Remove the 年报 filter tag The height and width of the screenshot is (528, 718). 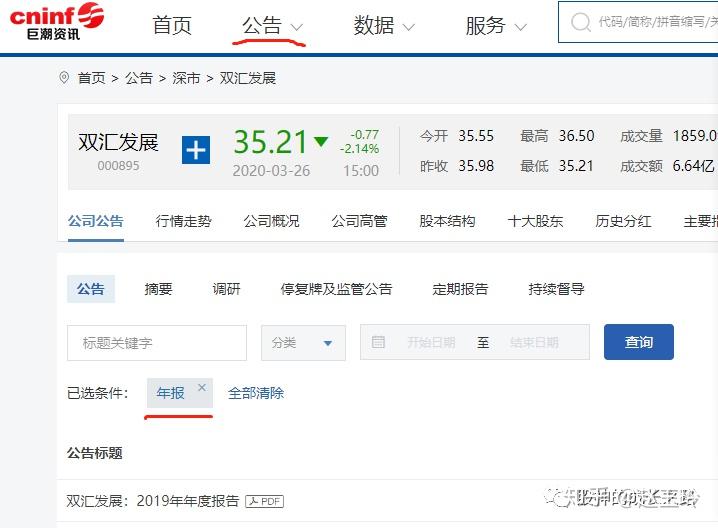(201, 387)
